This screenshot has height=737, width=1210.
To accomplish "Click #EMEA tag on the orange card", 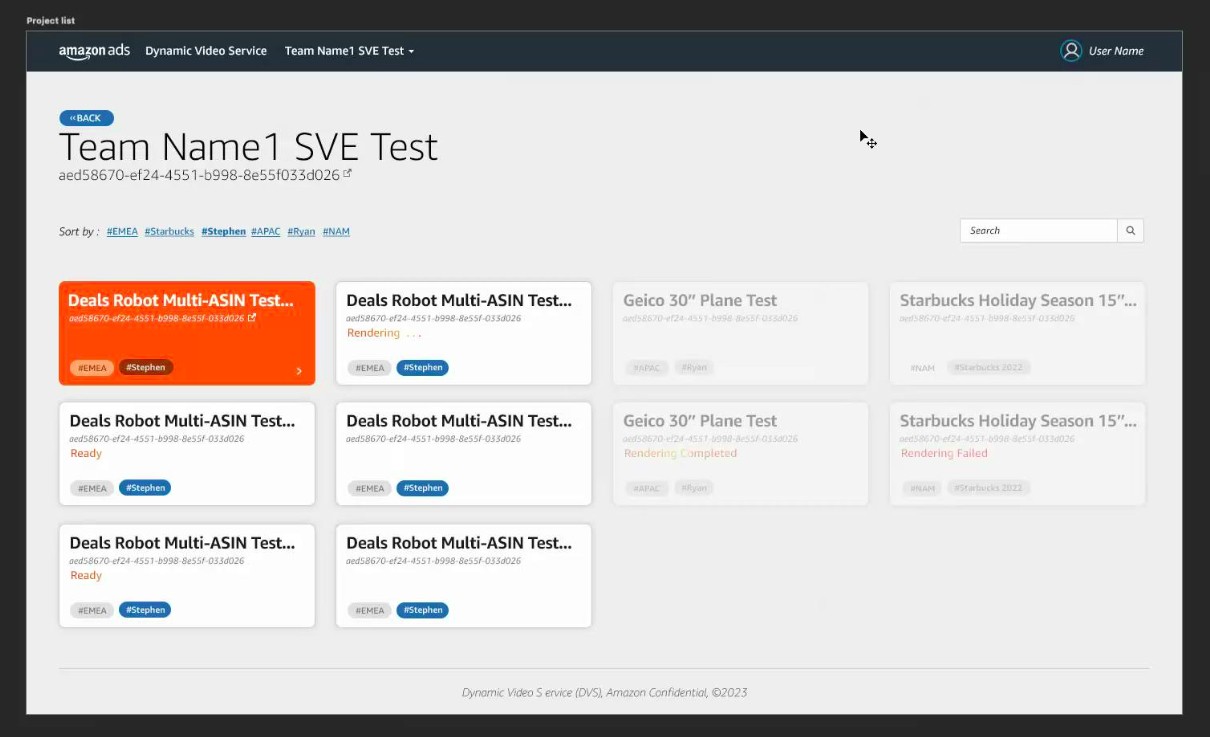I will point(92,368).
